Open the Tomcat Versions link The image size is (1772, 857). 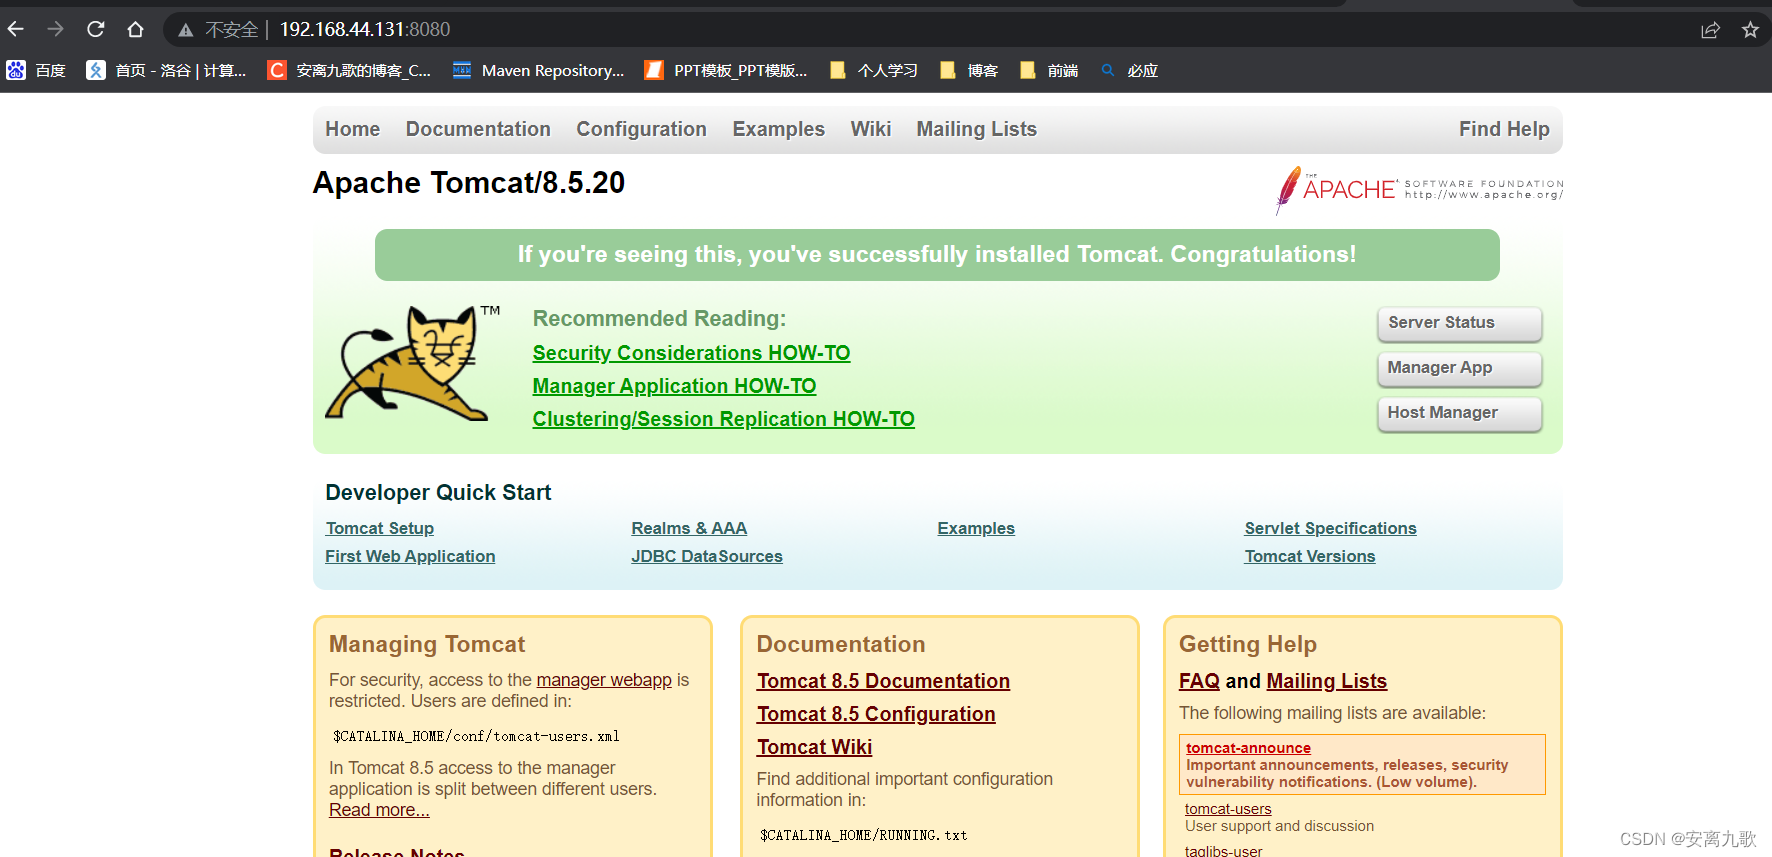coord(1310,556)
